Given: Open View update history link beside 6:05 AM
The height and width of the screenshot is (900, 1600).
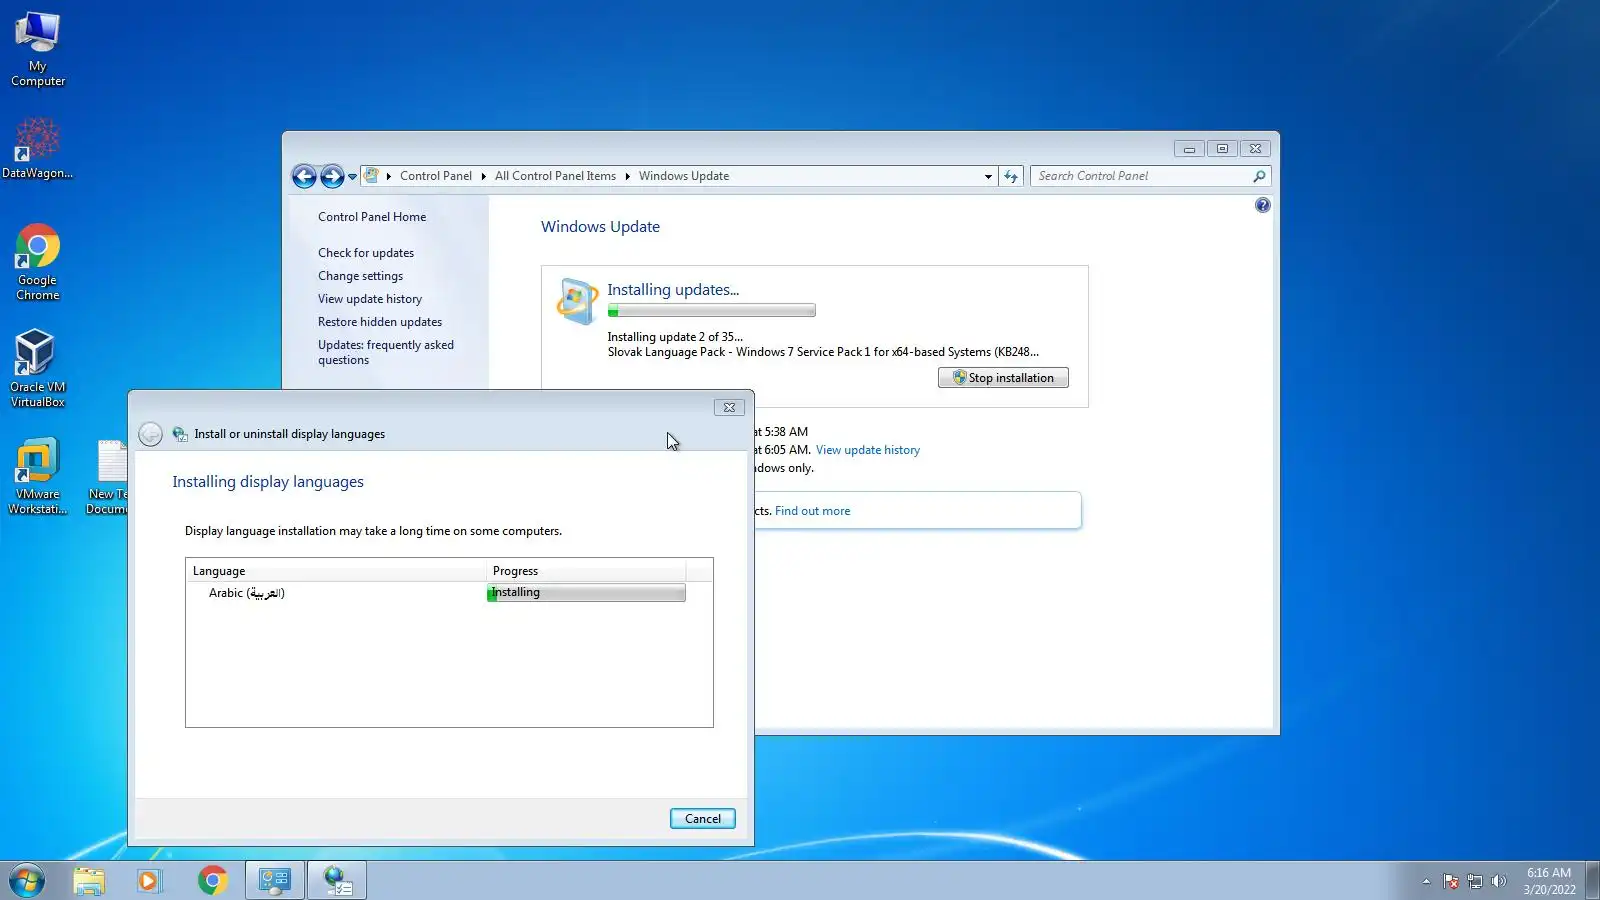Looking at the screenshot, I should coord(868,450).
